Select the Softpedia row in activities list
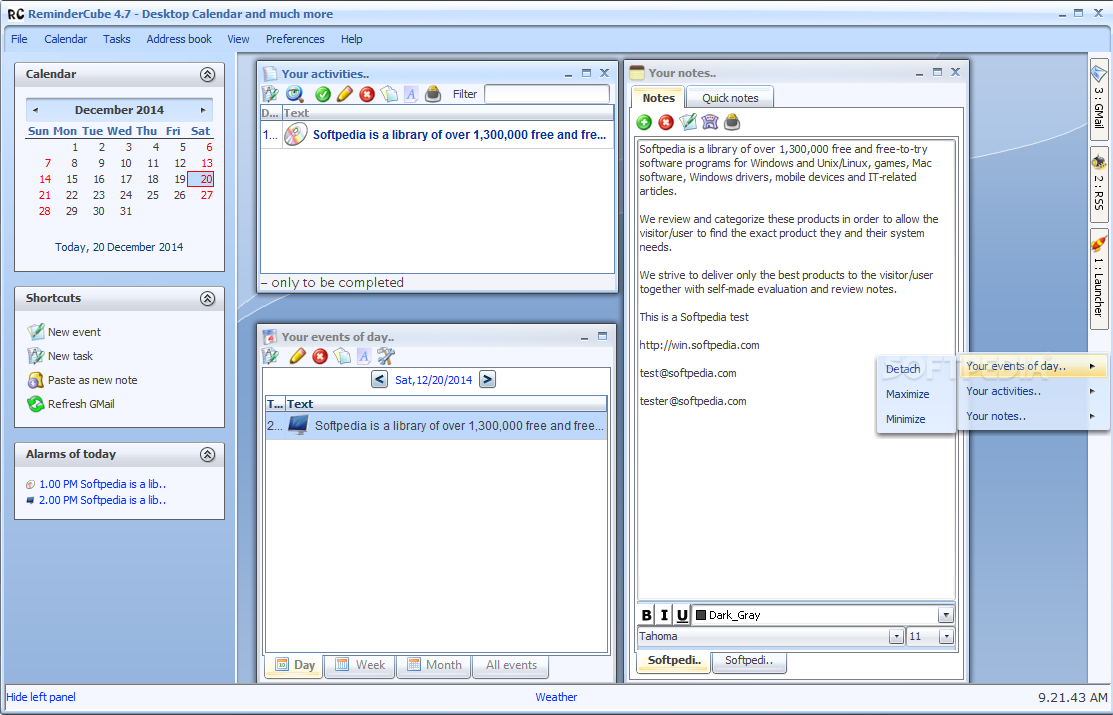The height and width of the screenshot is (715, 1113). click(437, 135)
